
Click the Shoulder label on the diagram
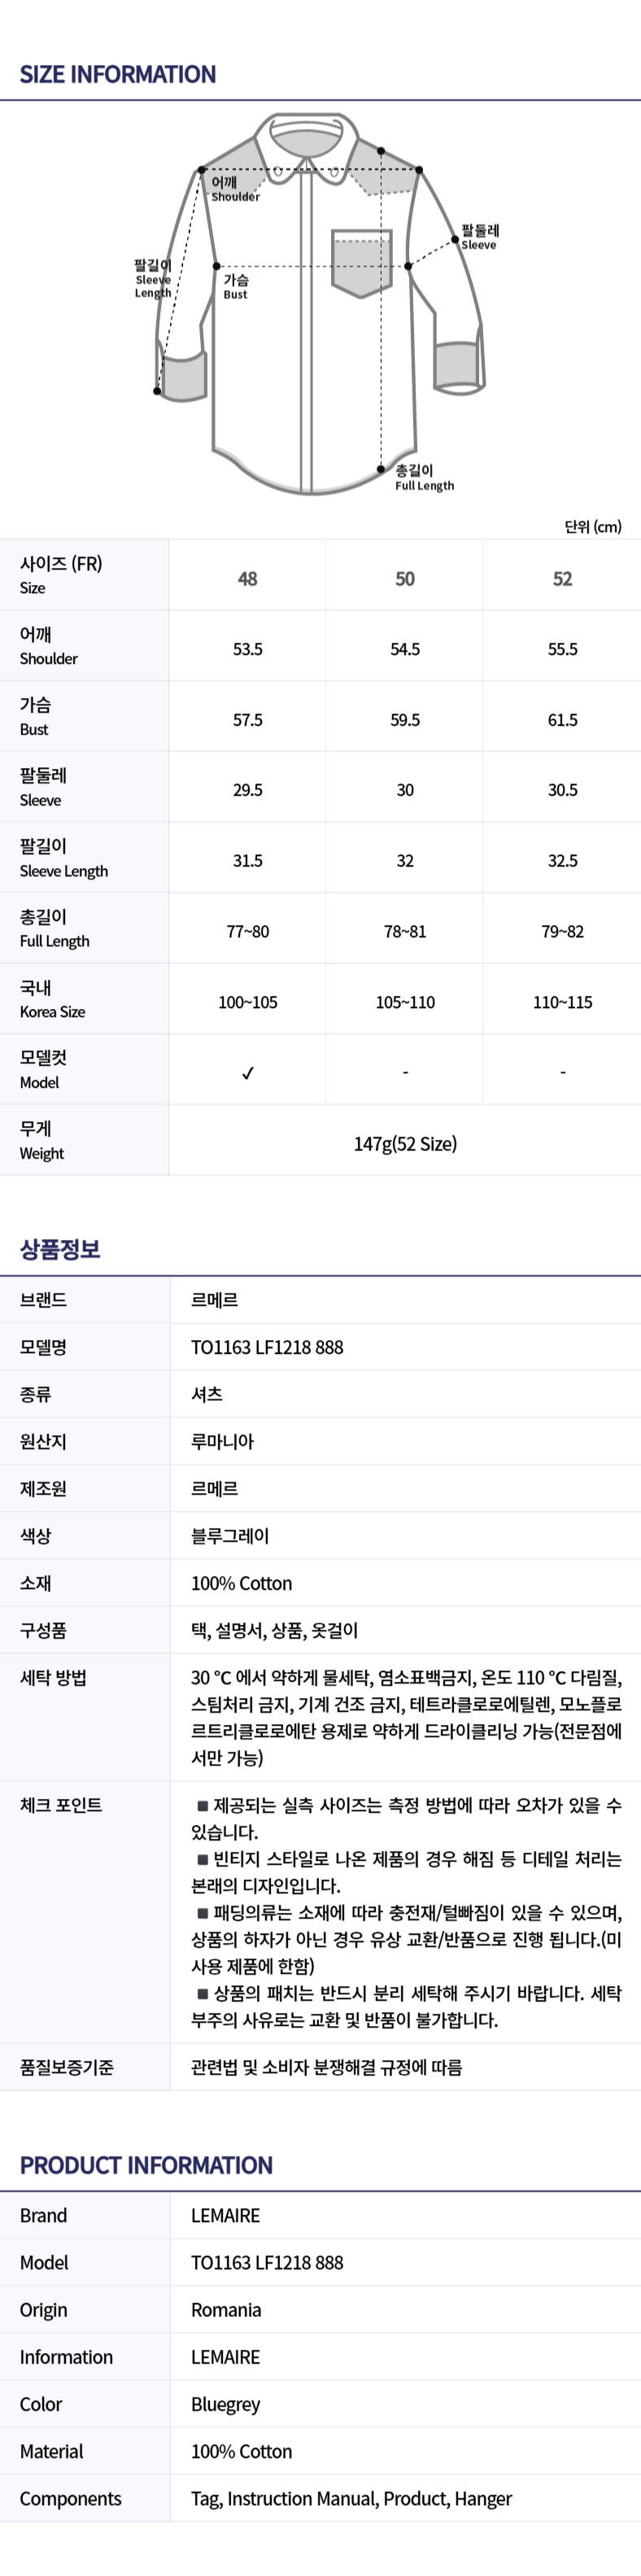[234, 189]
